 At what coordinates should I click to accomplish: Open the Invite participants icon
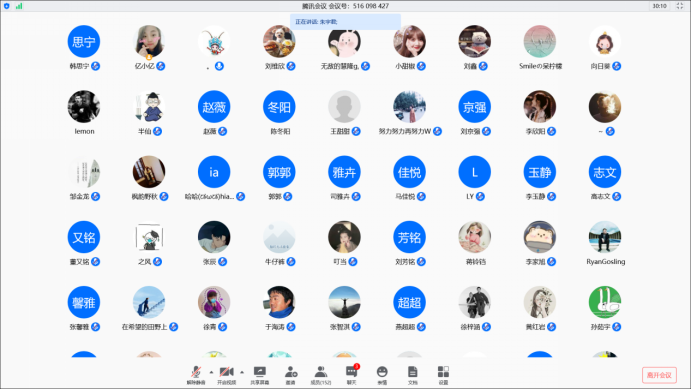[x=290, y=374]
